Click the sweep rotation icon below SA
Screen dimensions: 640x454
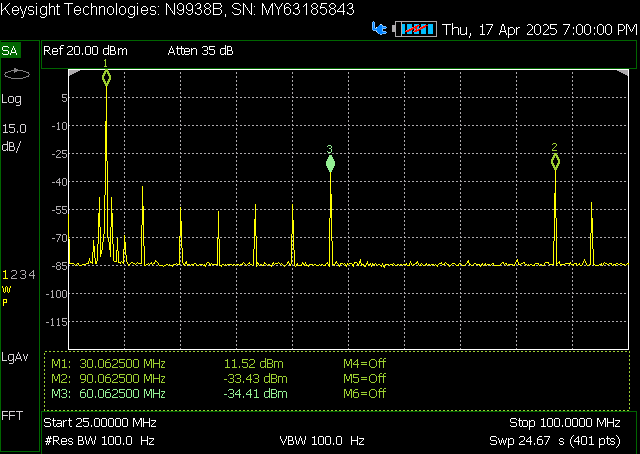point(17,74)
